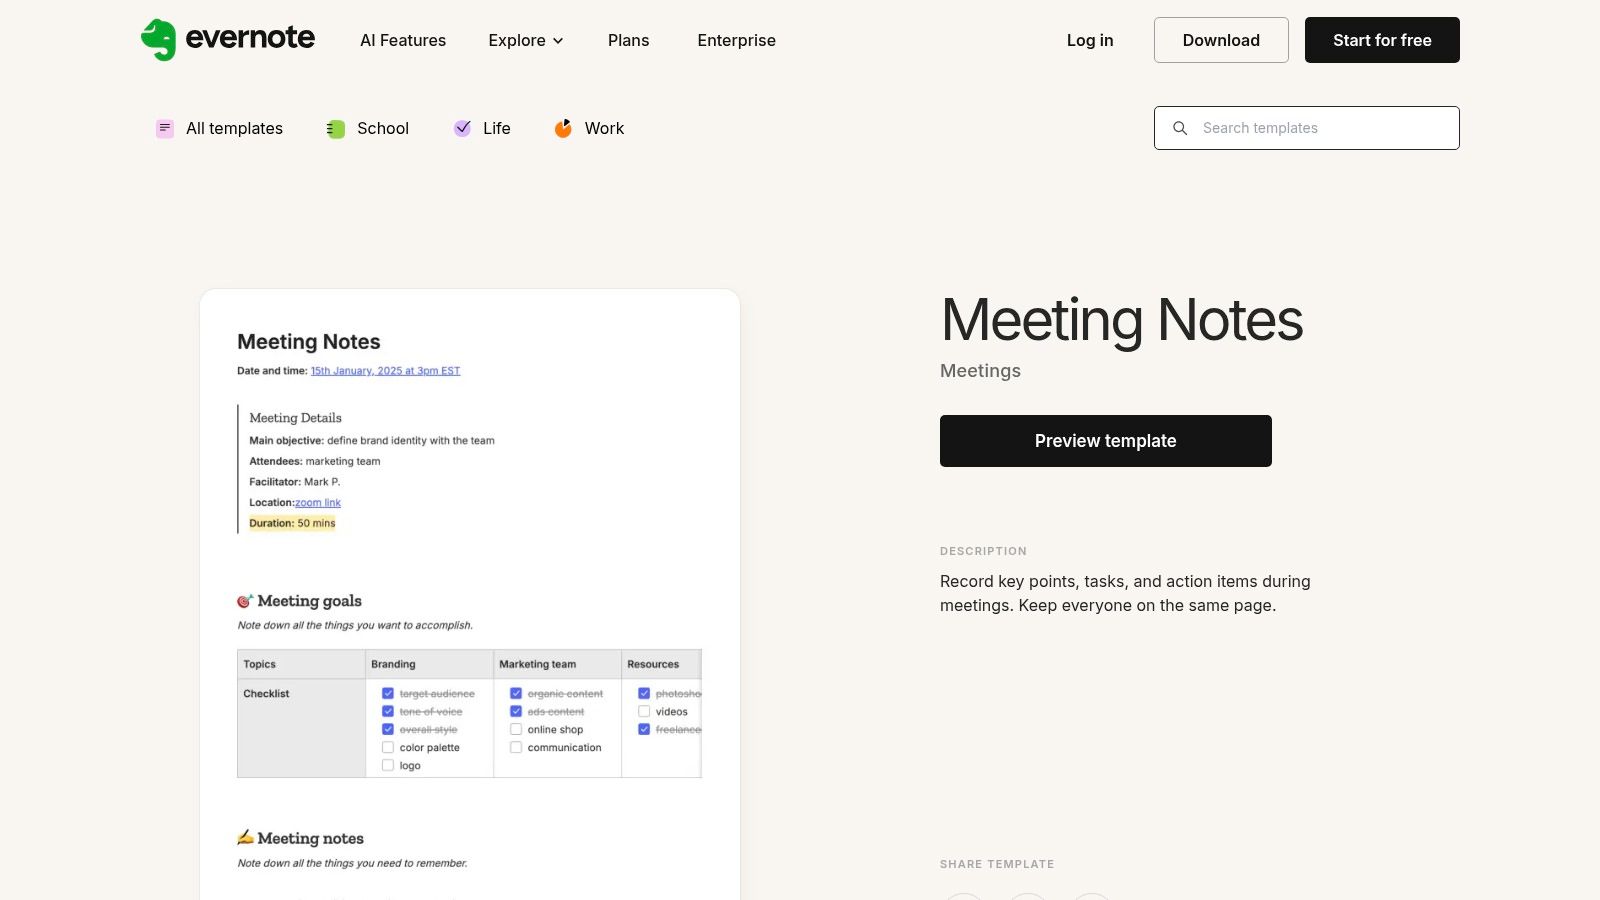Click the orange Work category icon

(563, 128)
